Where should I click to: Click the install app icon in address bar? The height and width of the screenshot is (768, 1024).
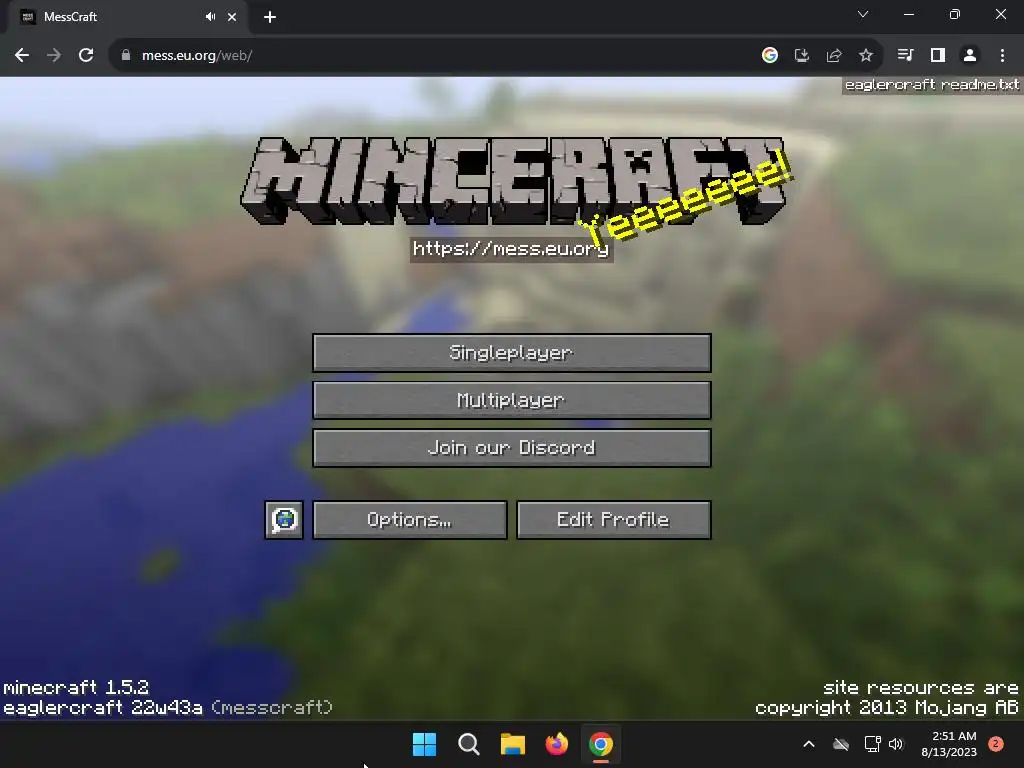802,56
